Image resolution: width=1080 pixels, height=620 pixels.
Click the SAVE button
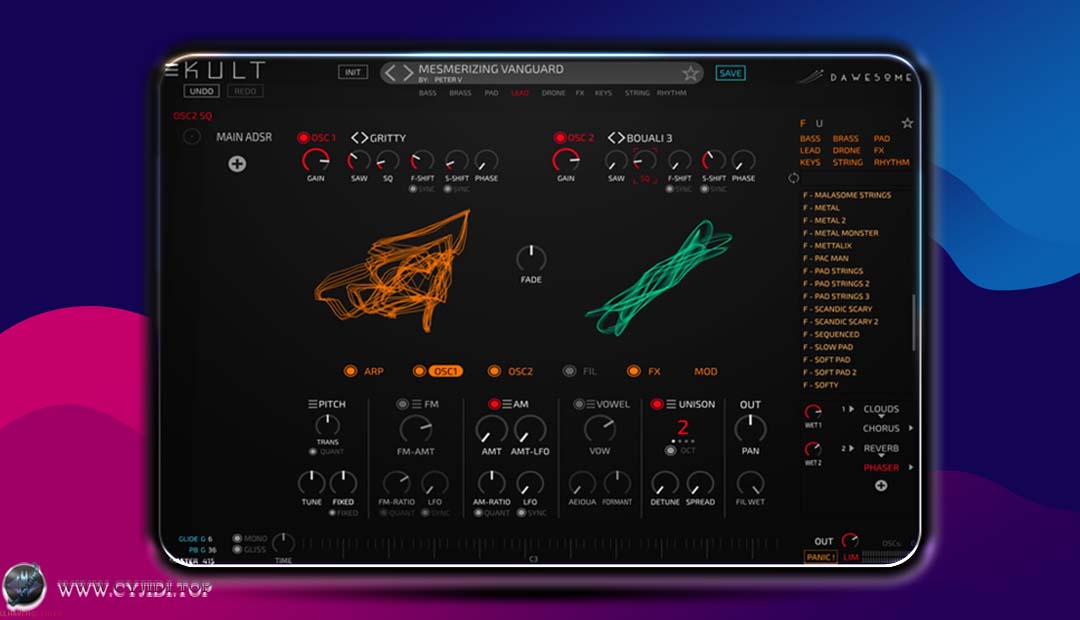(x=730, y=73)
